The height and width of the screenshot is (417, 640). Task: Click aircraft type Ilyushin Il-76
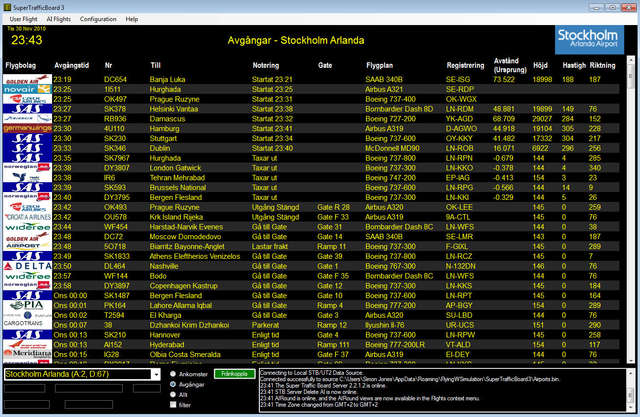coord(384,325)
